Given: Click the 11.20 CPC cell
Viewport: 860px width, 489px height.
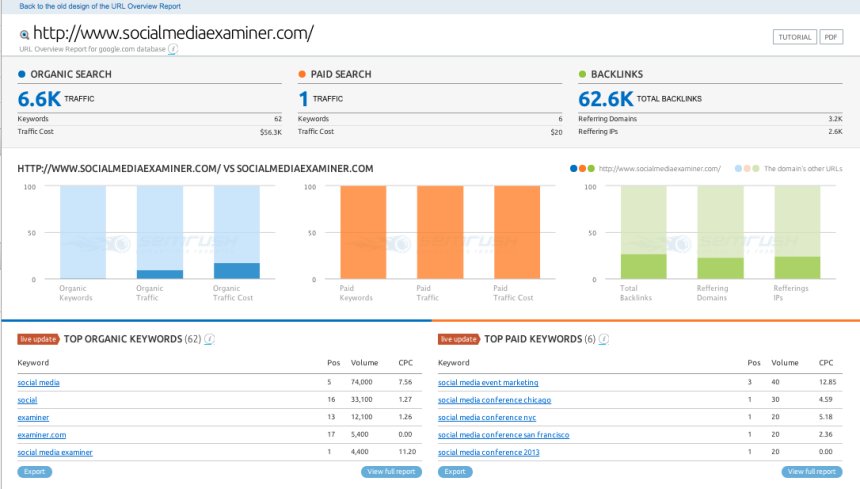Looking at the screenshot, I should 407,452.
